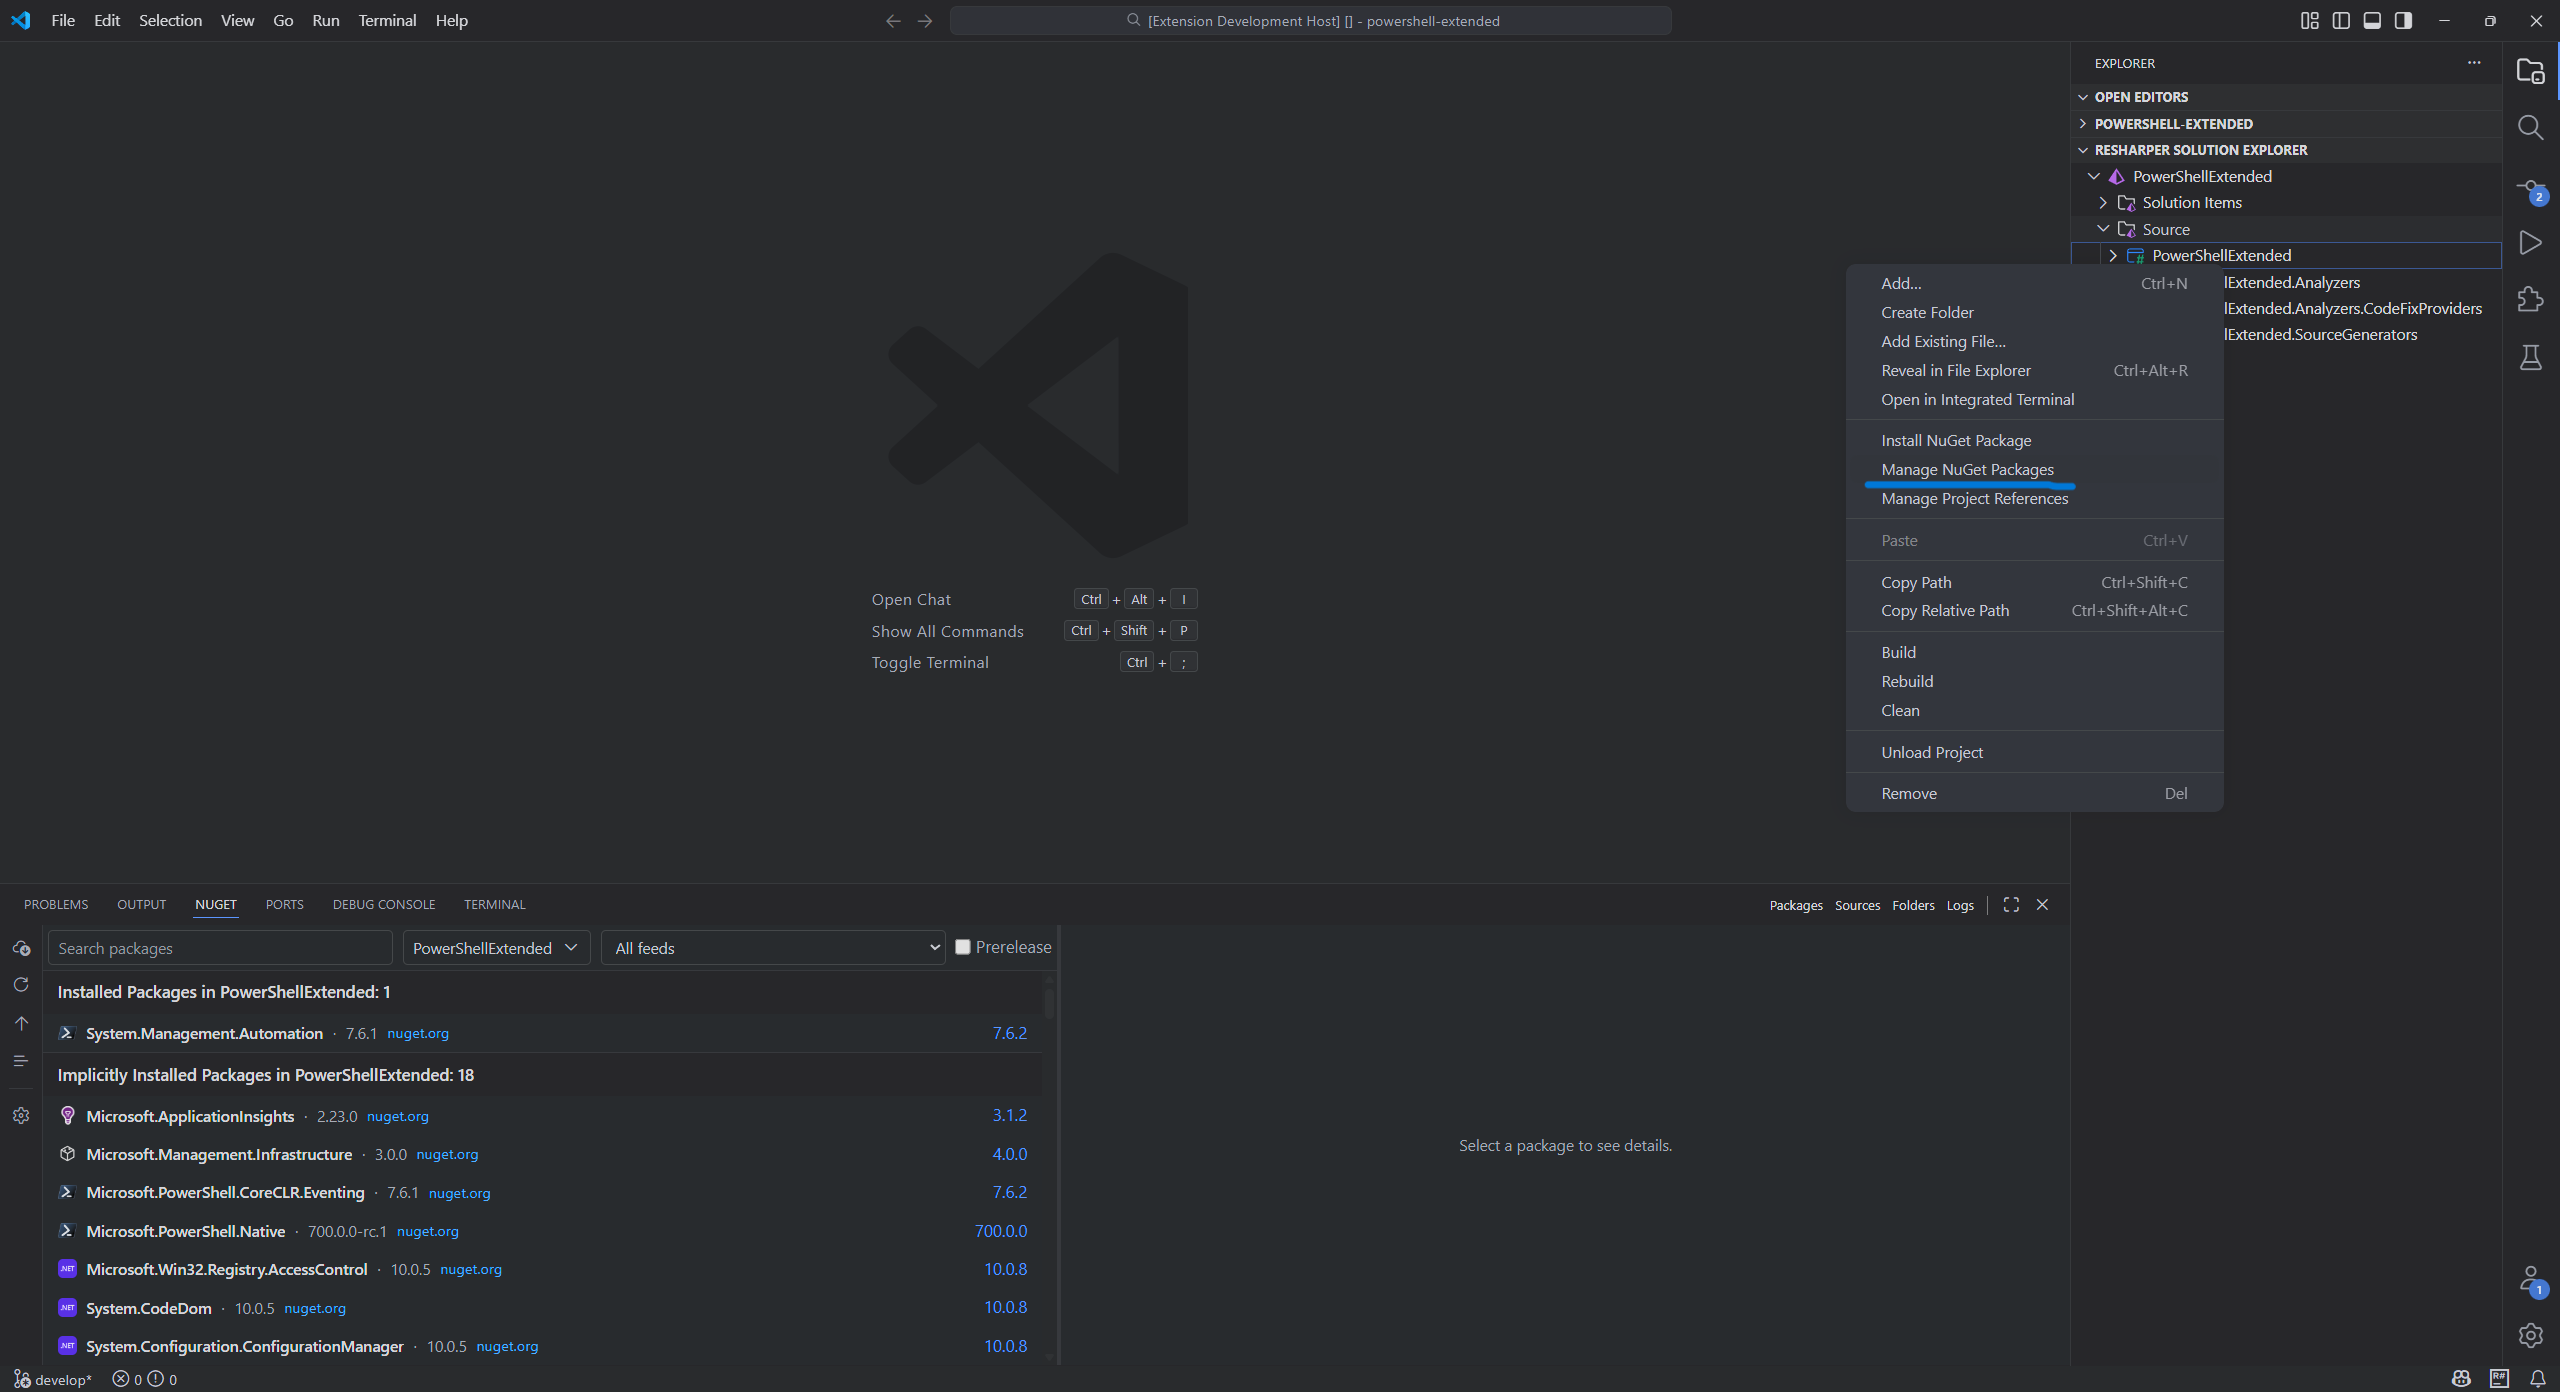
Task: Open the notifications bell in status bar
Action: [x=2538, y=1379]
